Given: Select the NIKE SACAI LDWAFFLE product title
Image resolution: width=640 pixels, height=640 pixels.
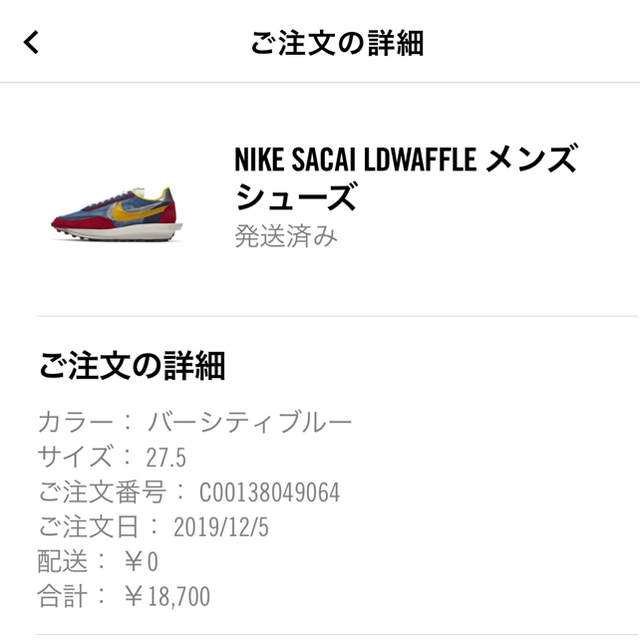Looking at the screenshot, I should point(406,178).
